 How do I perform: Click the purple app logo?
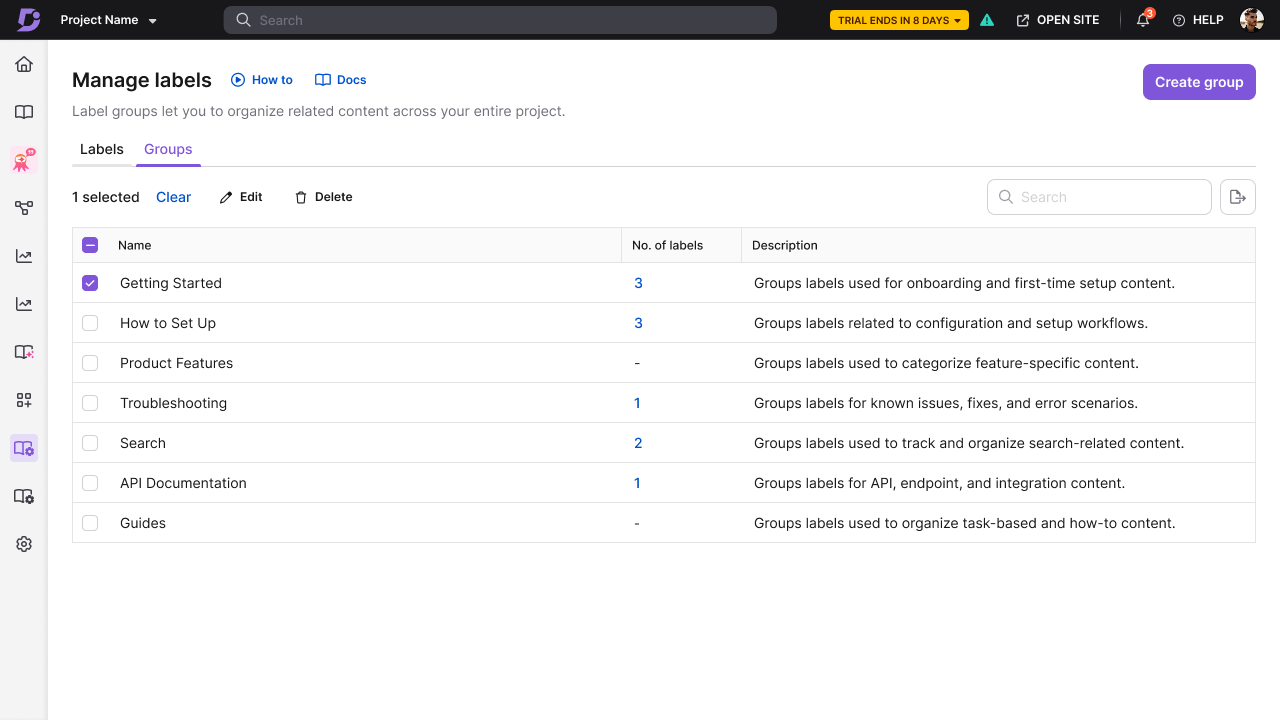click(x=29, y=20)
